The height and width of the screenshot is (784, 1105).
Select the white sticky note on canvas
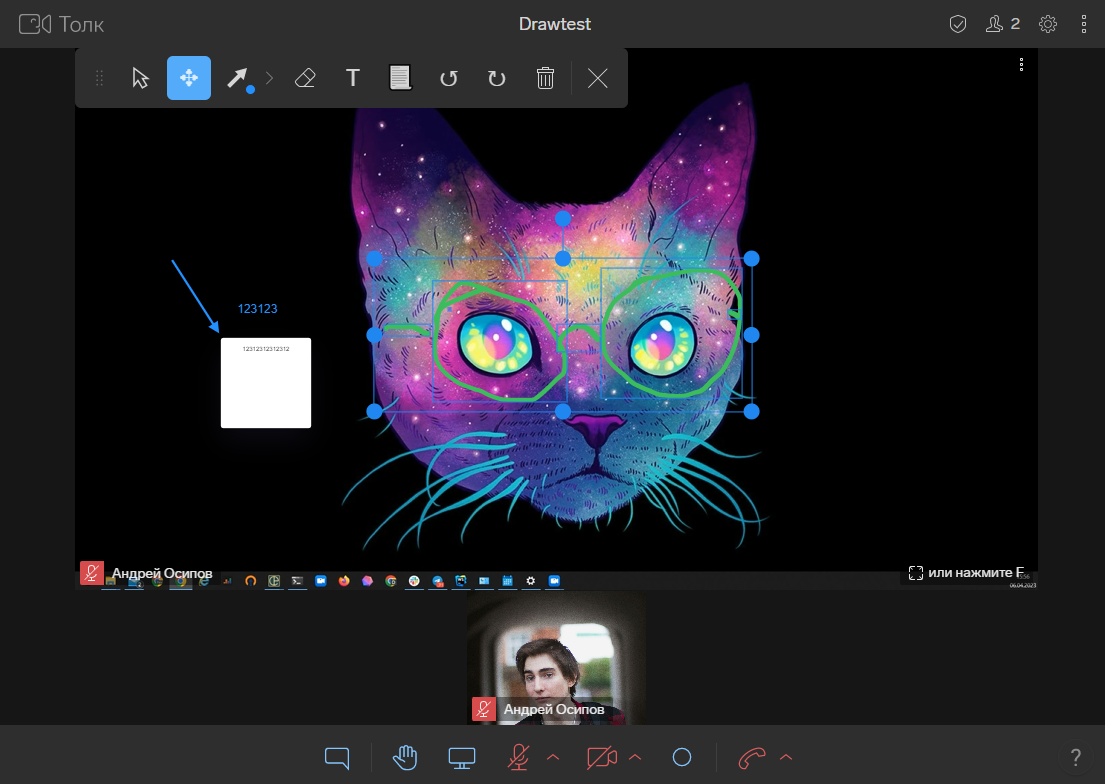click(266, 383)
